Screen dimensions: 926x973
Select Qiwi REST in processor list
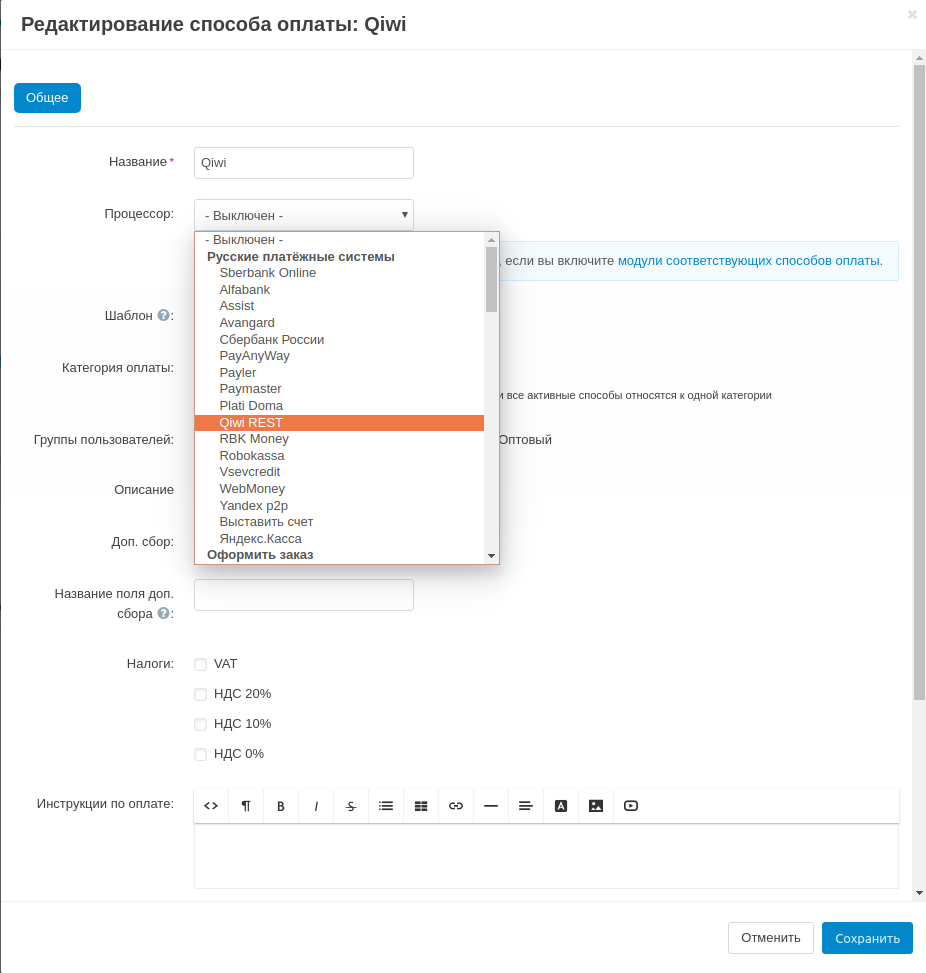click(x=251, y=423)
